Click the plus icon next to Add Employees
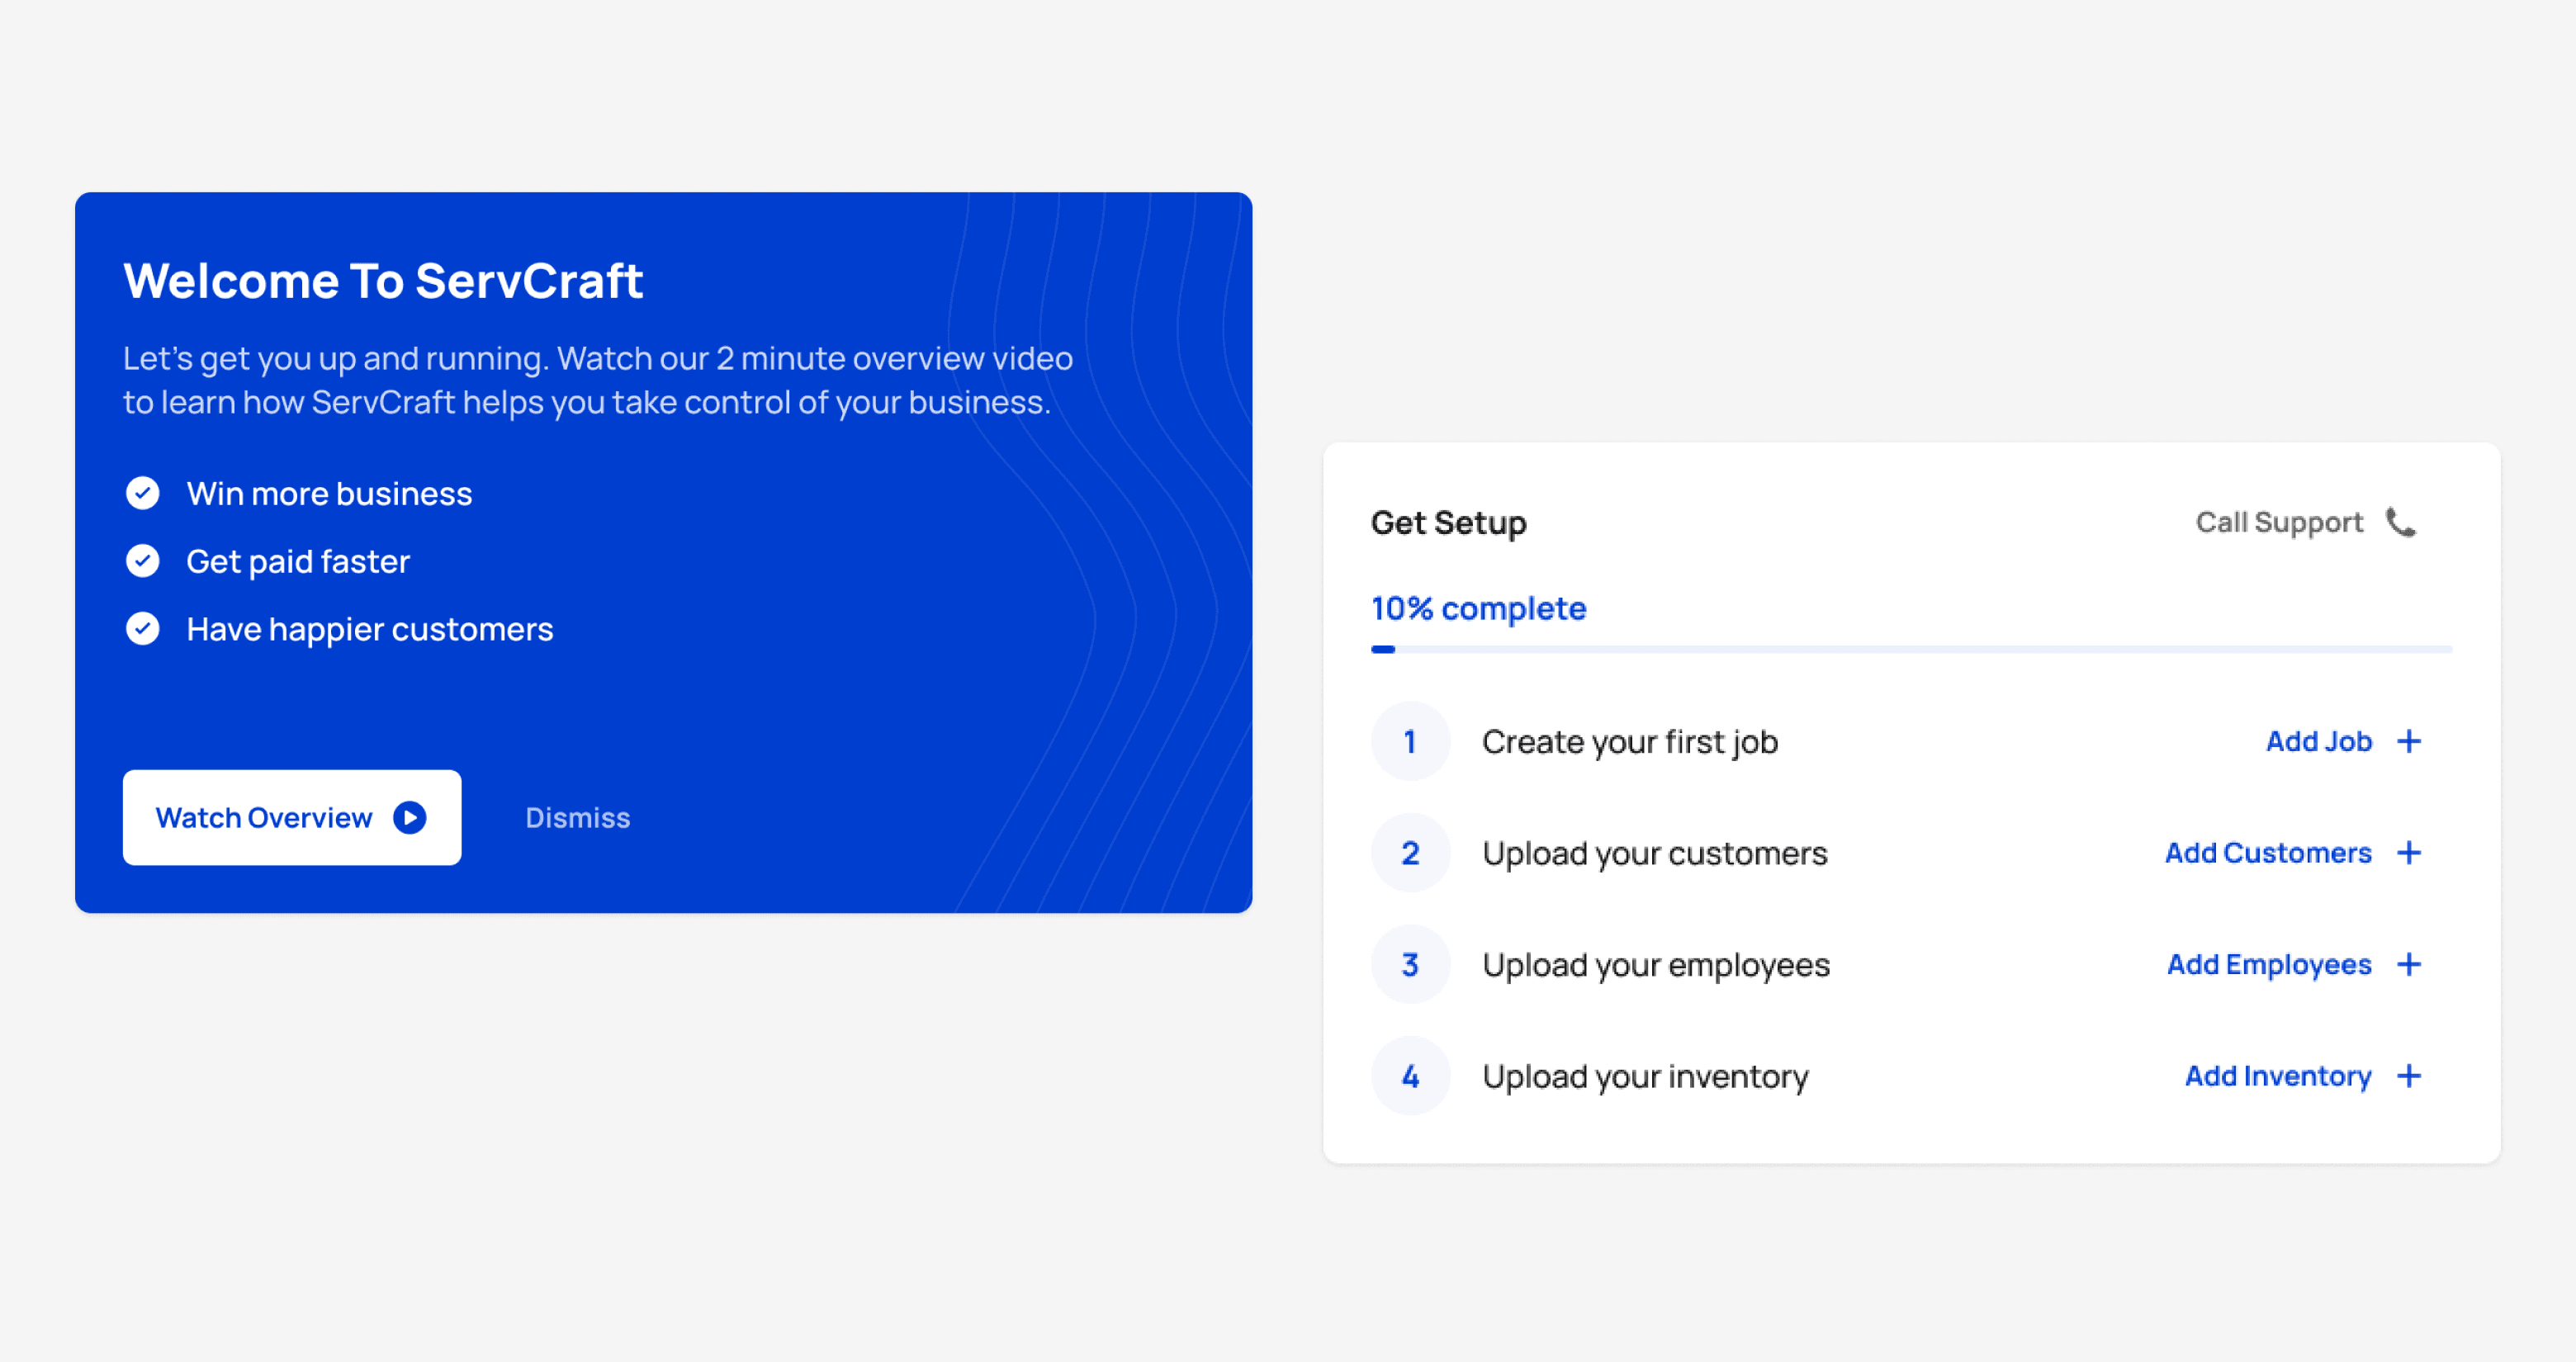Screen dimensions: 2576x1362 (2409, 964)
